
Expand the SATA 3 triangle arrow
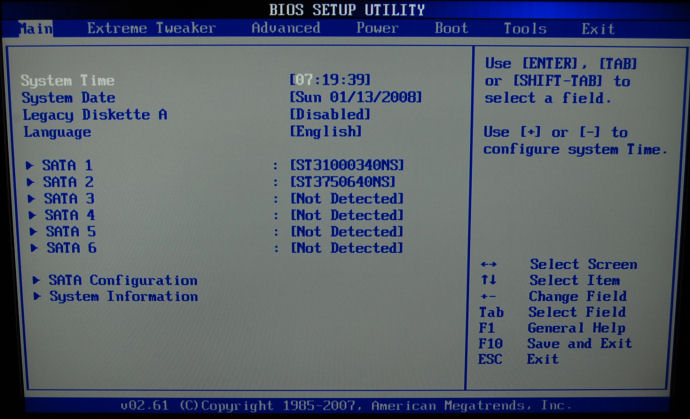pyautogui.click(x=31, y=198)
